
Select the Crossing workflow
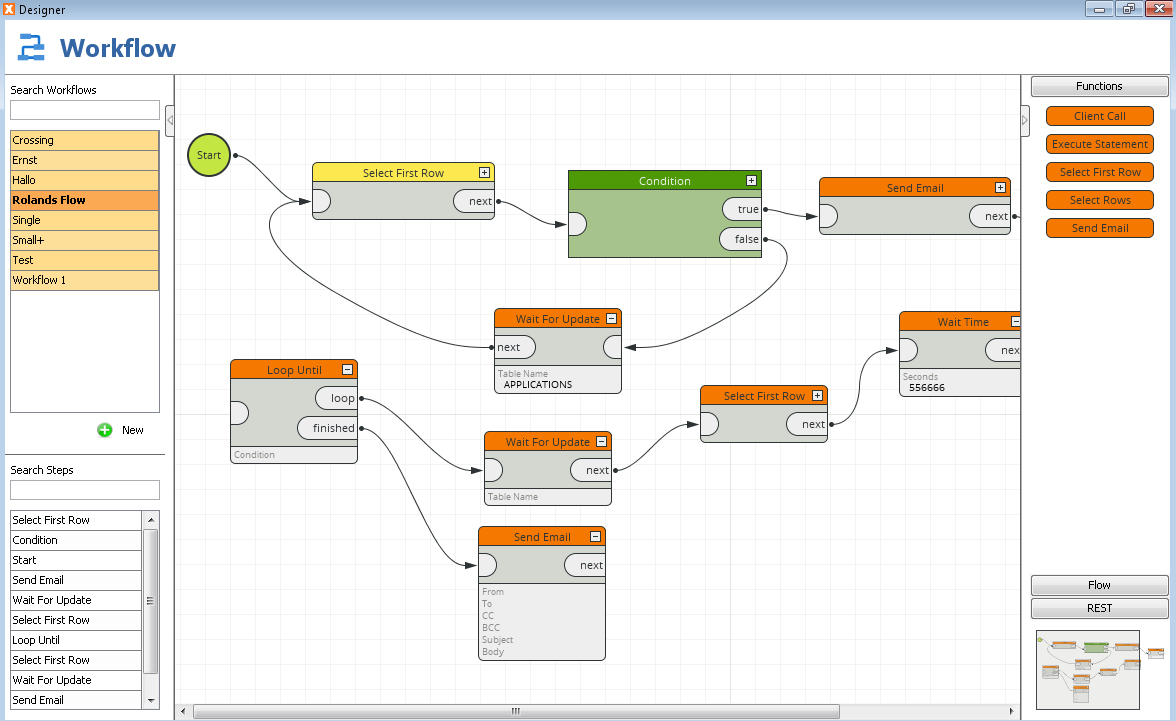tap(85, 140)
